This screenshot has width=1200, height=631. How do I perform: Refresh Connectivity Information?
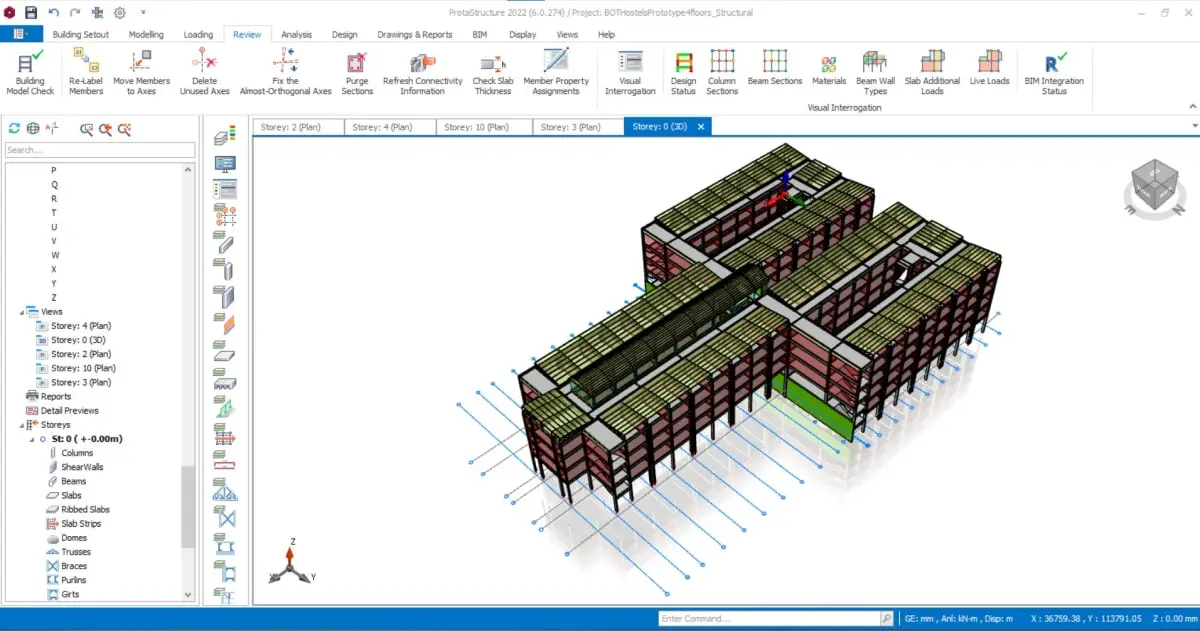pyautogui.click(x=422, y=73)
